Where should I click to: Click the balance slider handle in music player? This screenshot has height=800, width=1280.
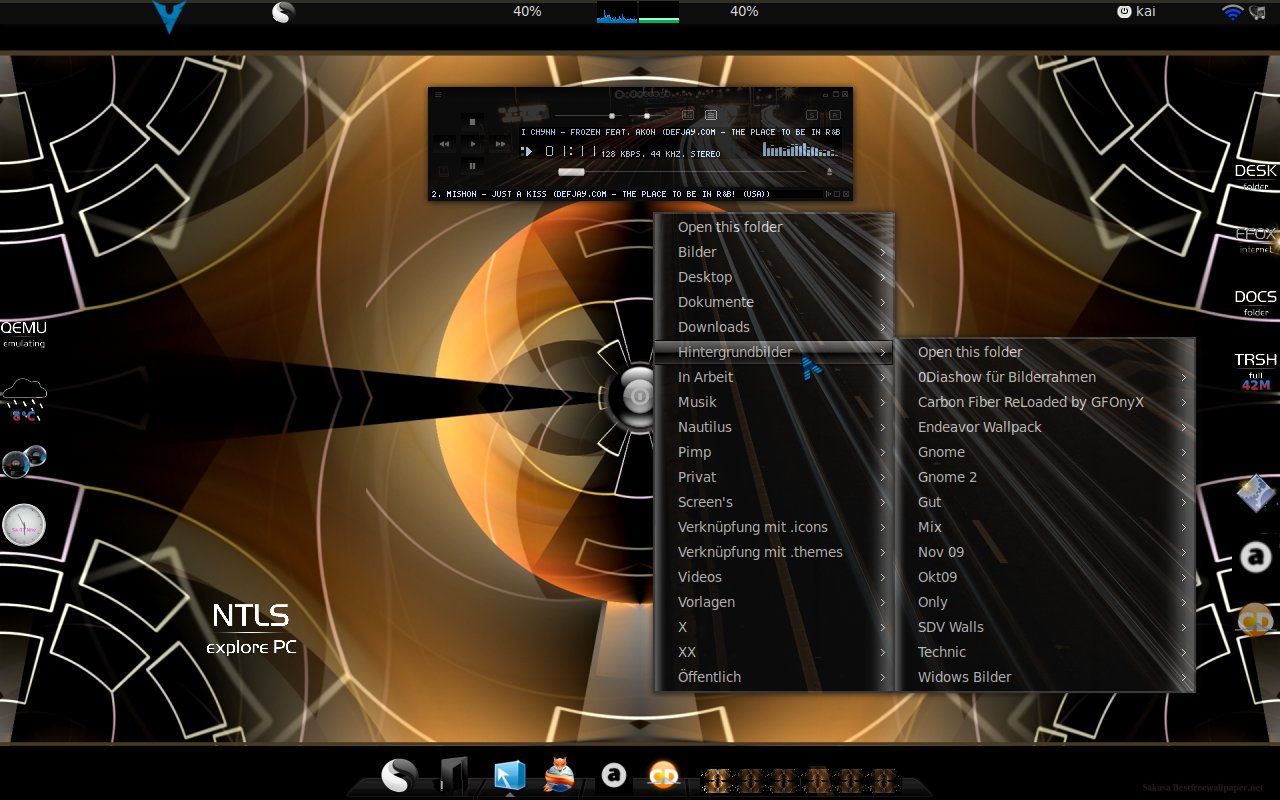pos(647,116)
